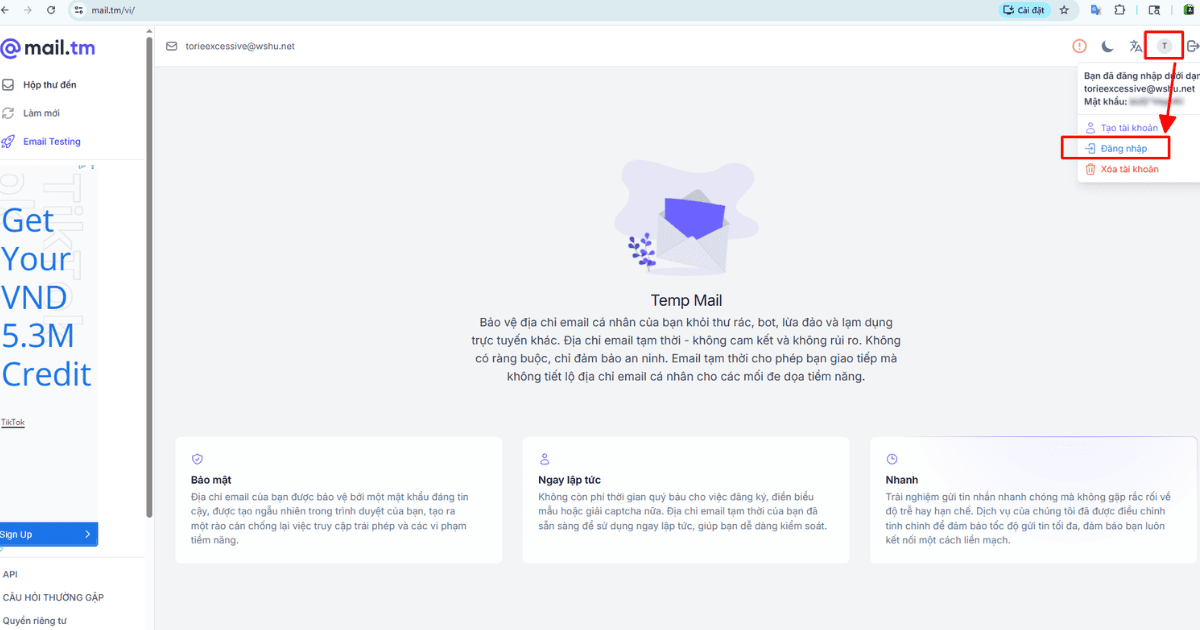Click the Temp Mail heading
This screenshot has width=1200, height=630.
[x=686, y=300]
